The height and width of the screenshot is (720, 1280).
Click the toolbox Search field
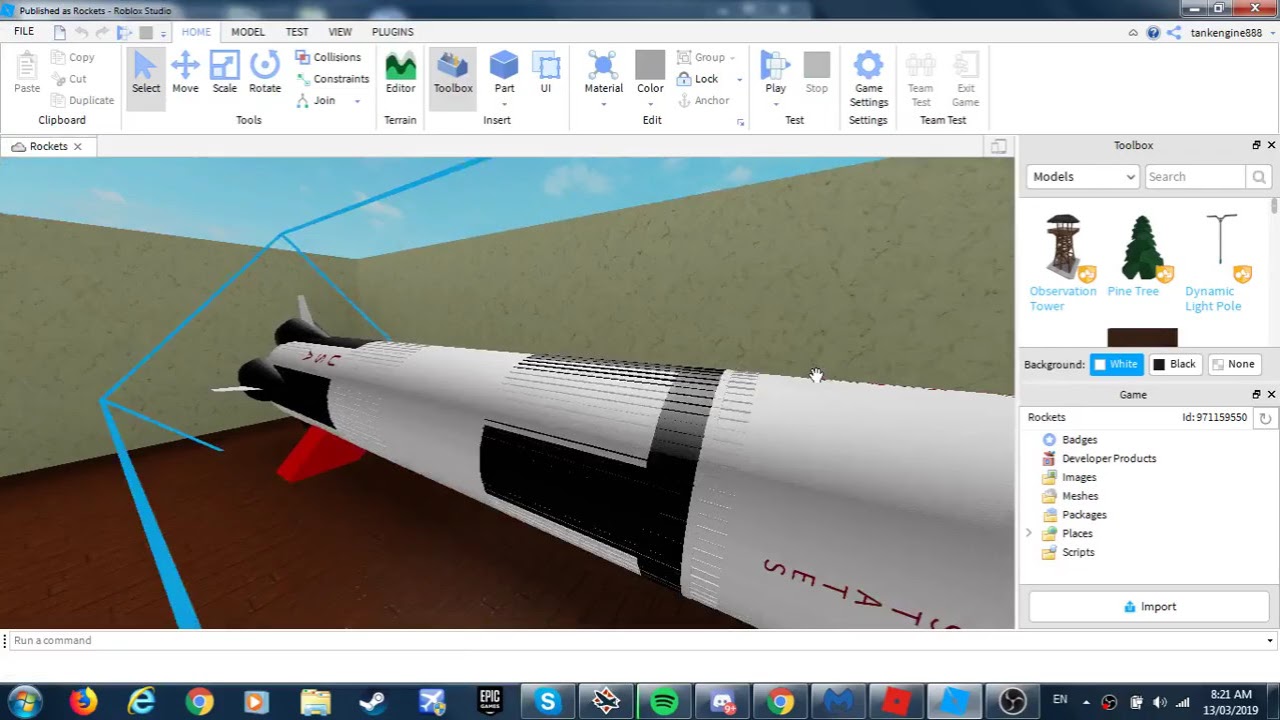click(1195, 177)
